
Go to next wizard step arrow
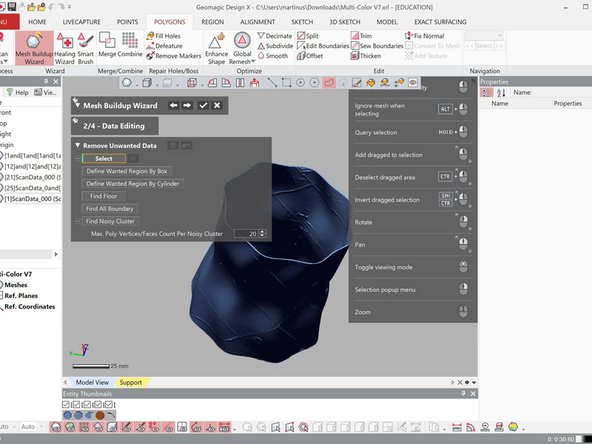(x=187, y=105)
